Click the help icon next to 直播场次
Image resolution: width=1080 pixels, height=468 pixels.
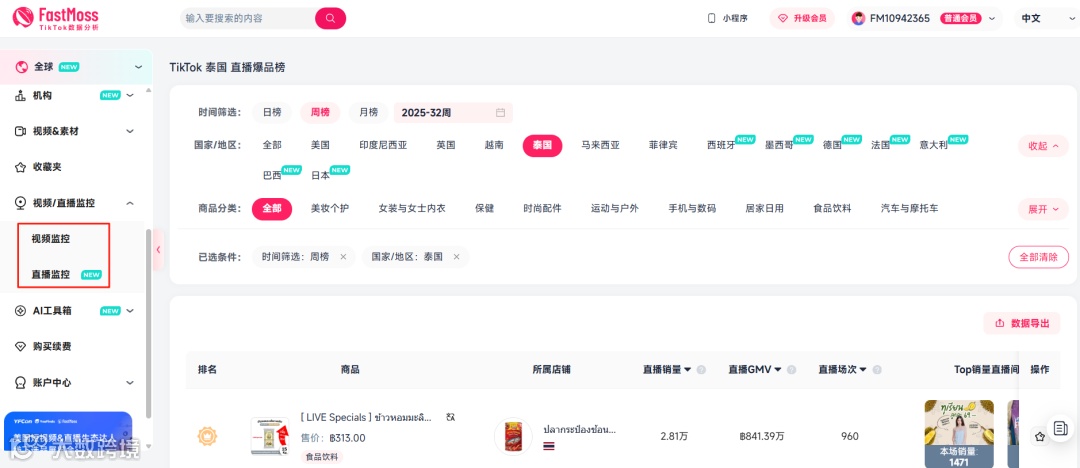pyautogui.click(x=877, y=370)
